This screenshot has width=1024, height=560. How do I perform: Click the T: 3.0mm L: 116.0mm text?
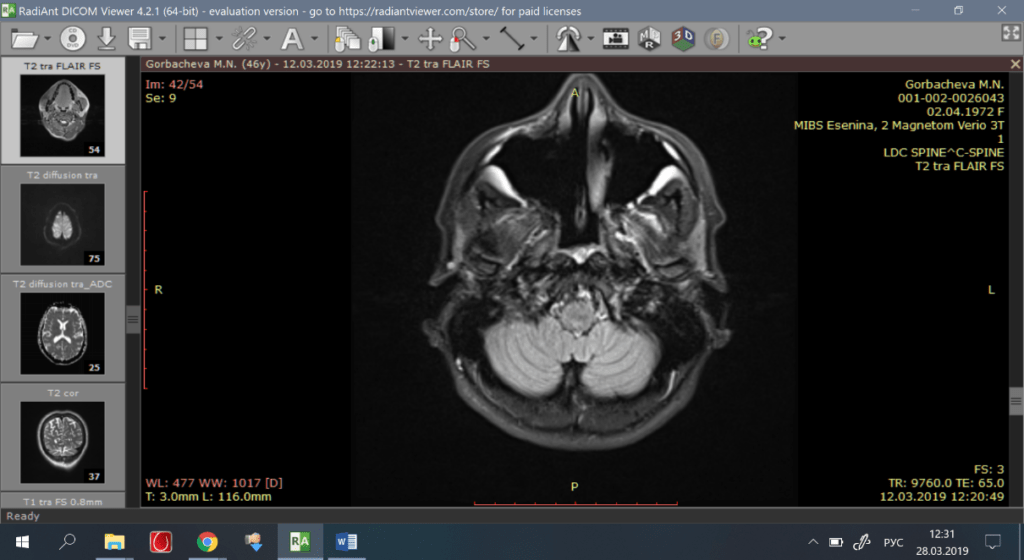coord(208,497)
